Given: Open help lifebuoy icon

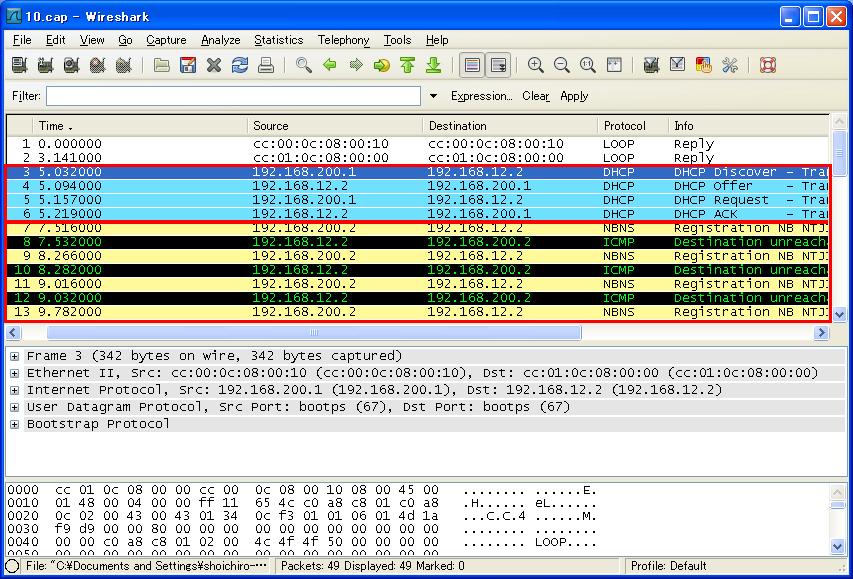Looking at the screenshot, I should click(768, 65).
